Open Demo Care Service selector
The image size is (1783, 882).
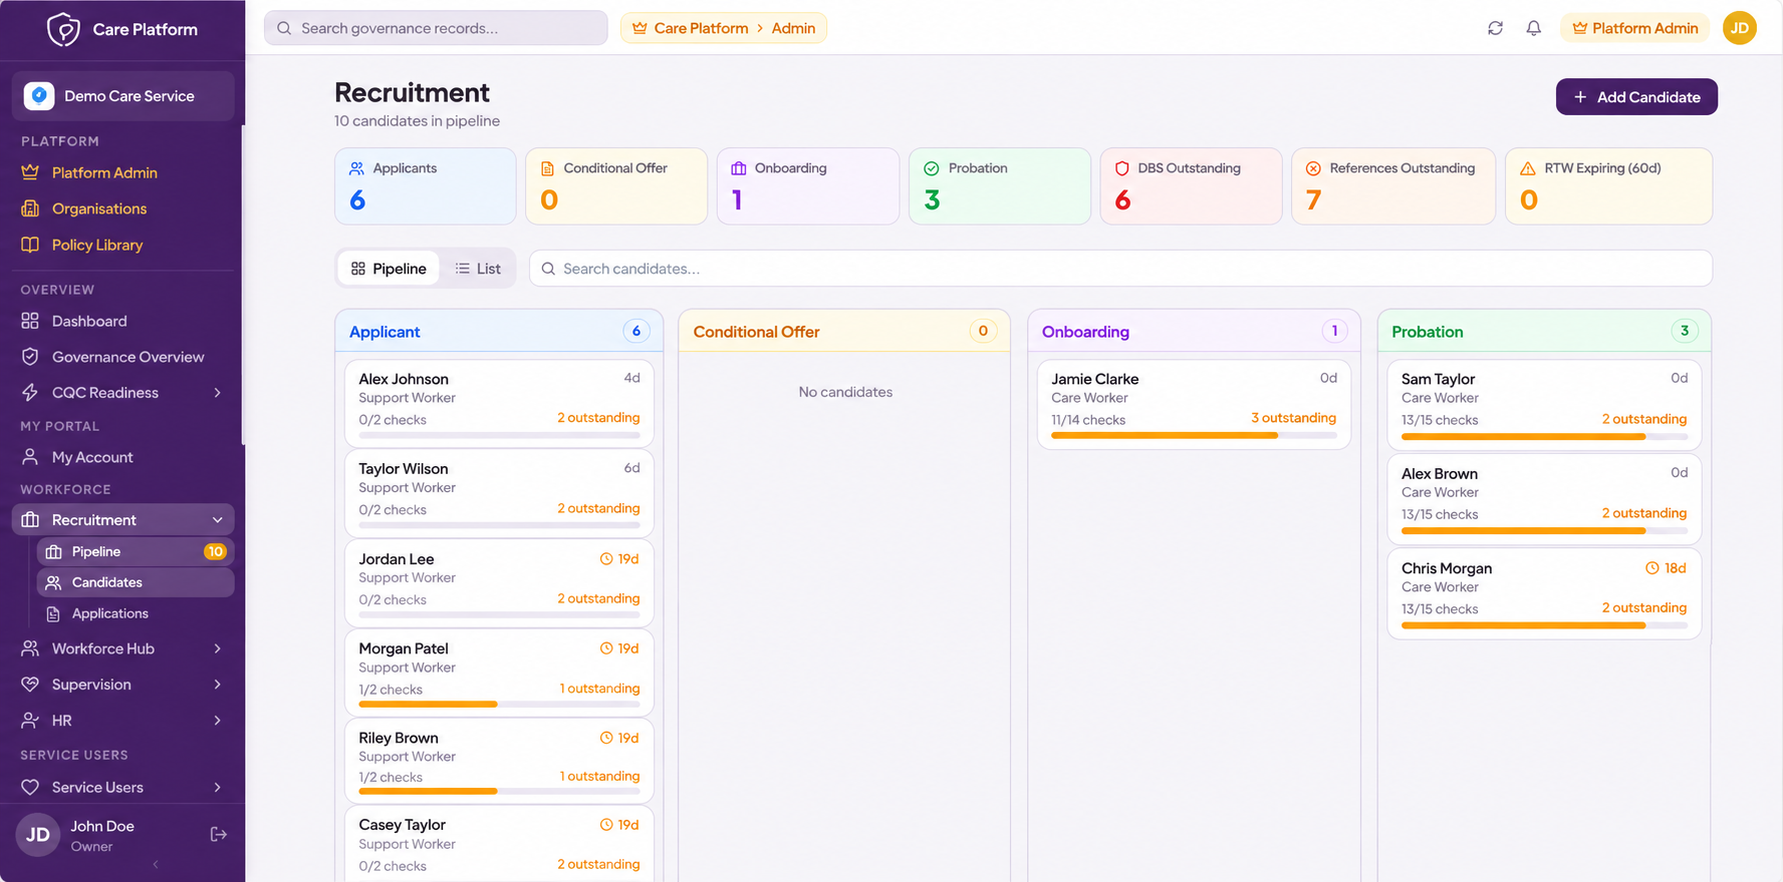click(123, 96)
